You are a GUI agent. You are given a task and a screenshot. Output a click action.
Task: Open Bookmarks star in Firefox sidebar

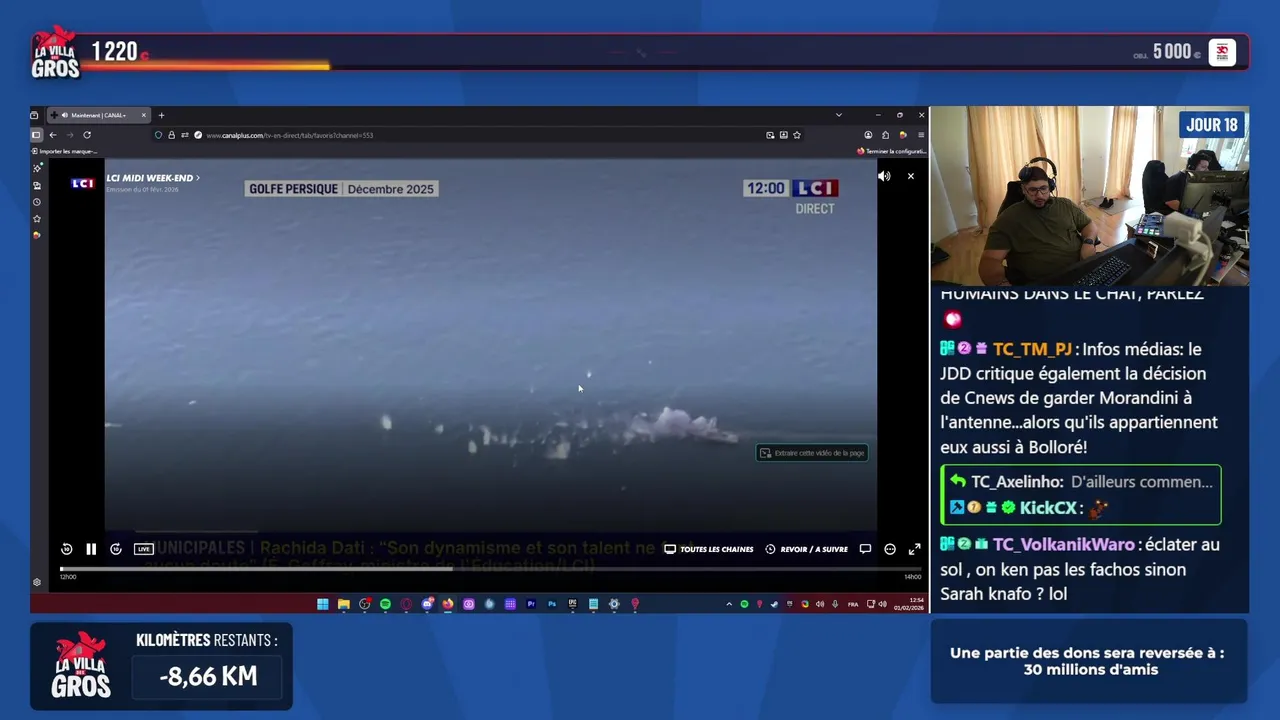37,219
